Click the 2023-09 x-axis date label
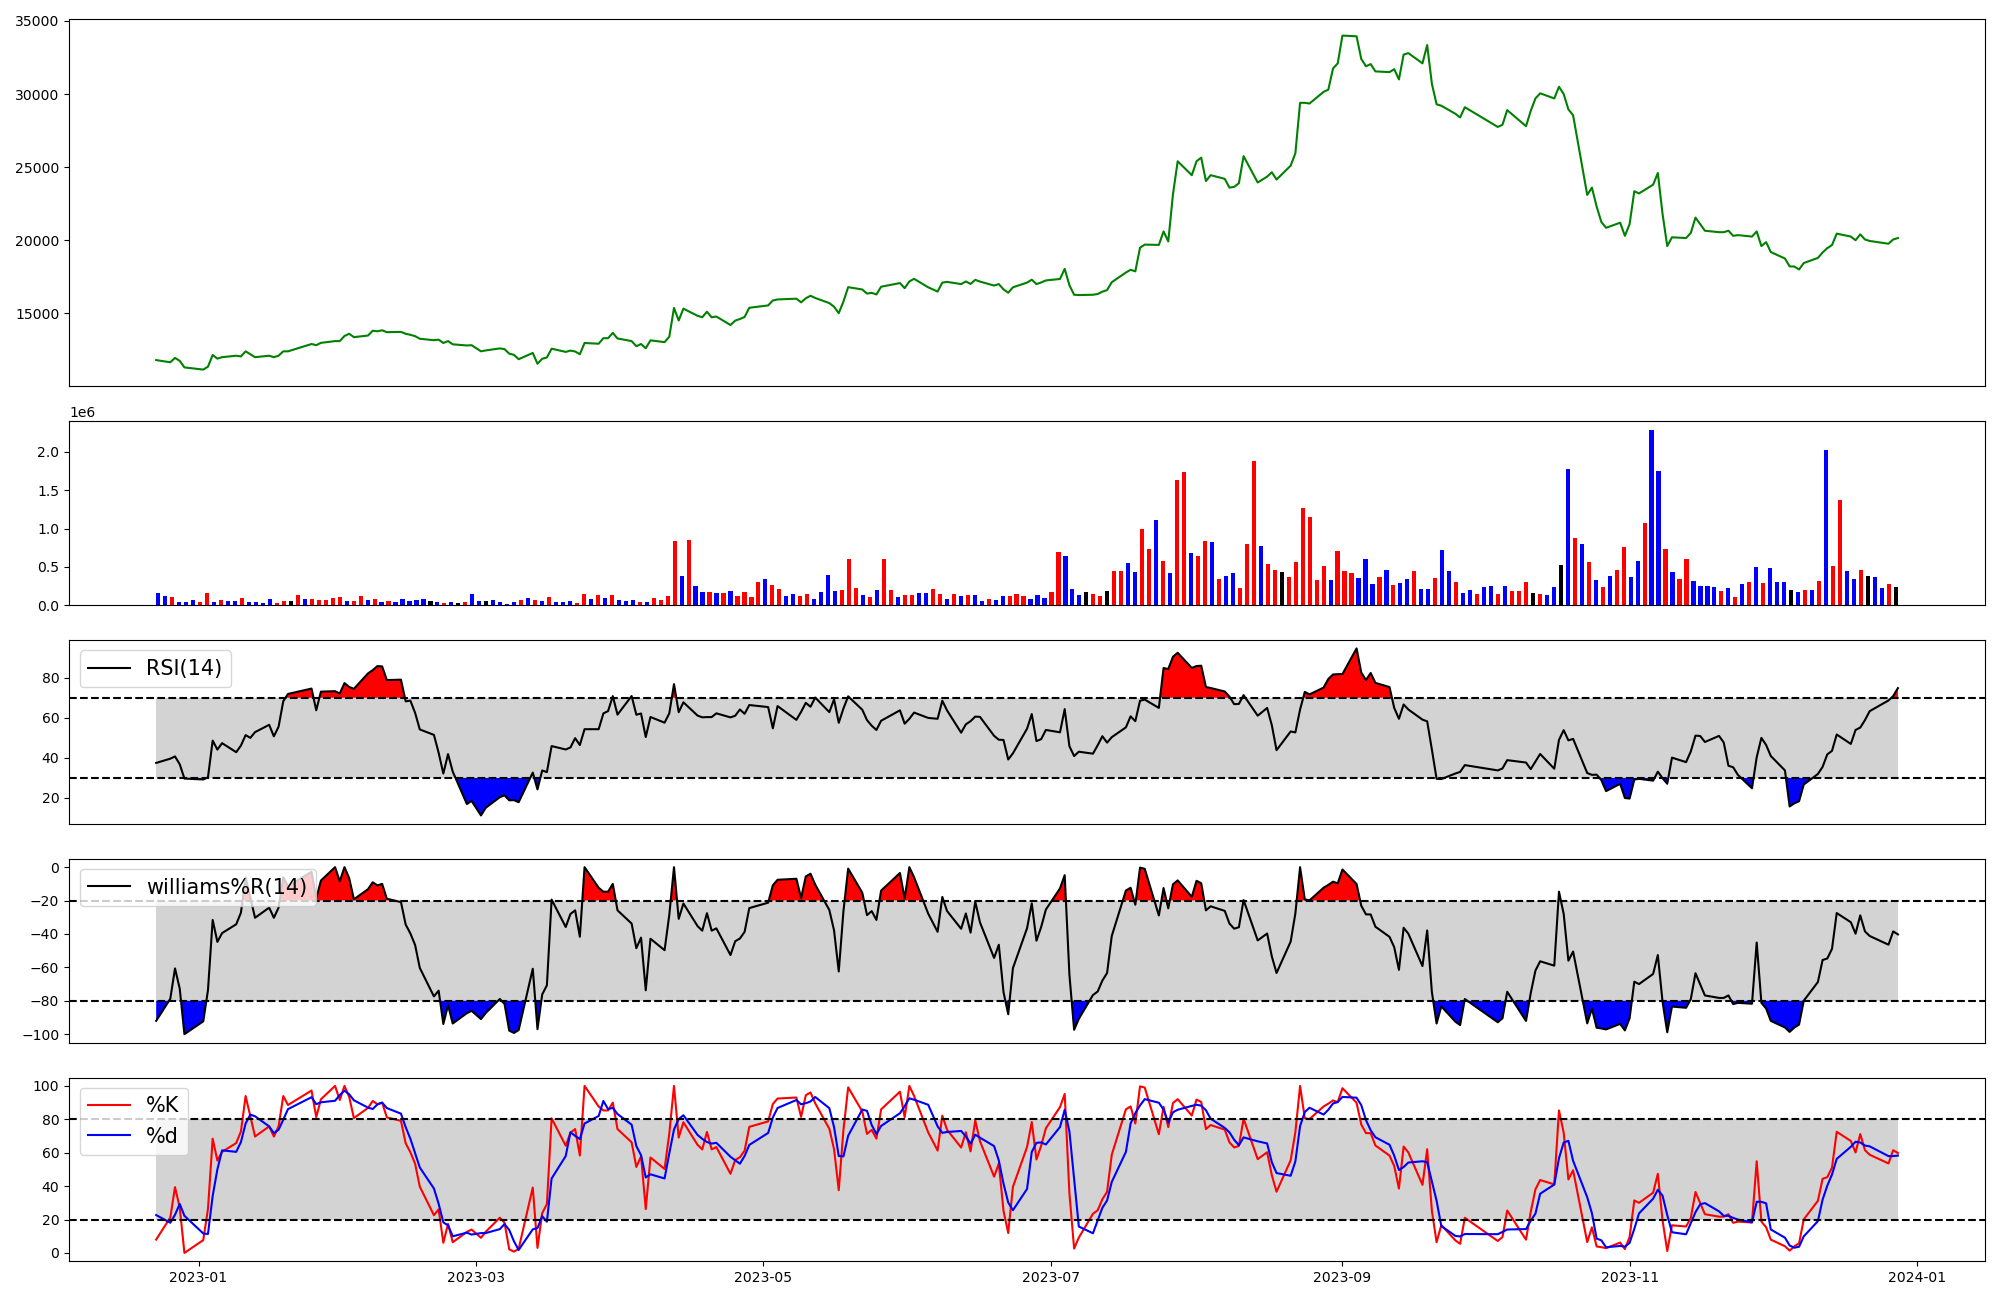The image size is (2000, 1300). click(1341, 1277)
